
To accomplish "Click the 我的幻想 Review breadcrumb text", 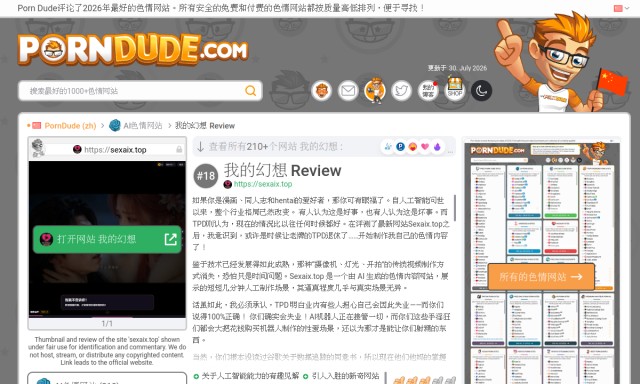I will coord(205,126).
